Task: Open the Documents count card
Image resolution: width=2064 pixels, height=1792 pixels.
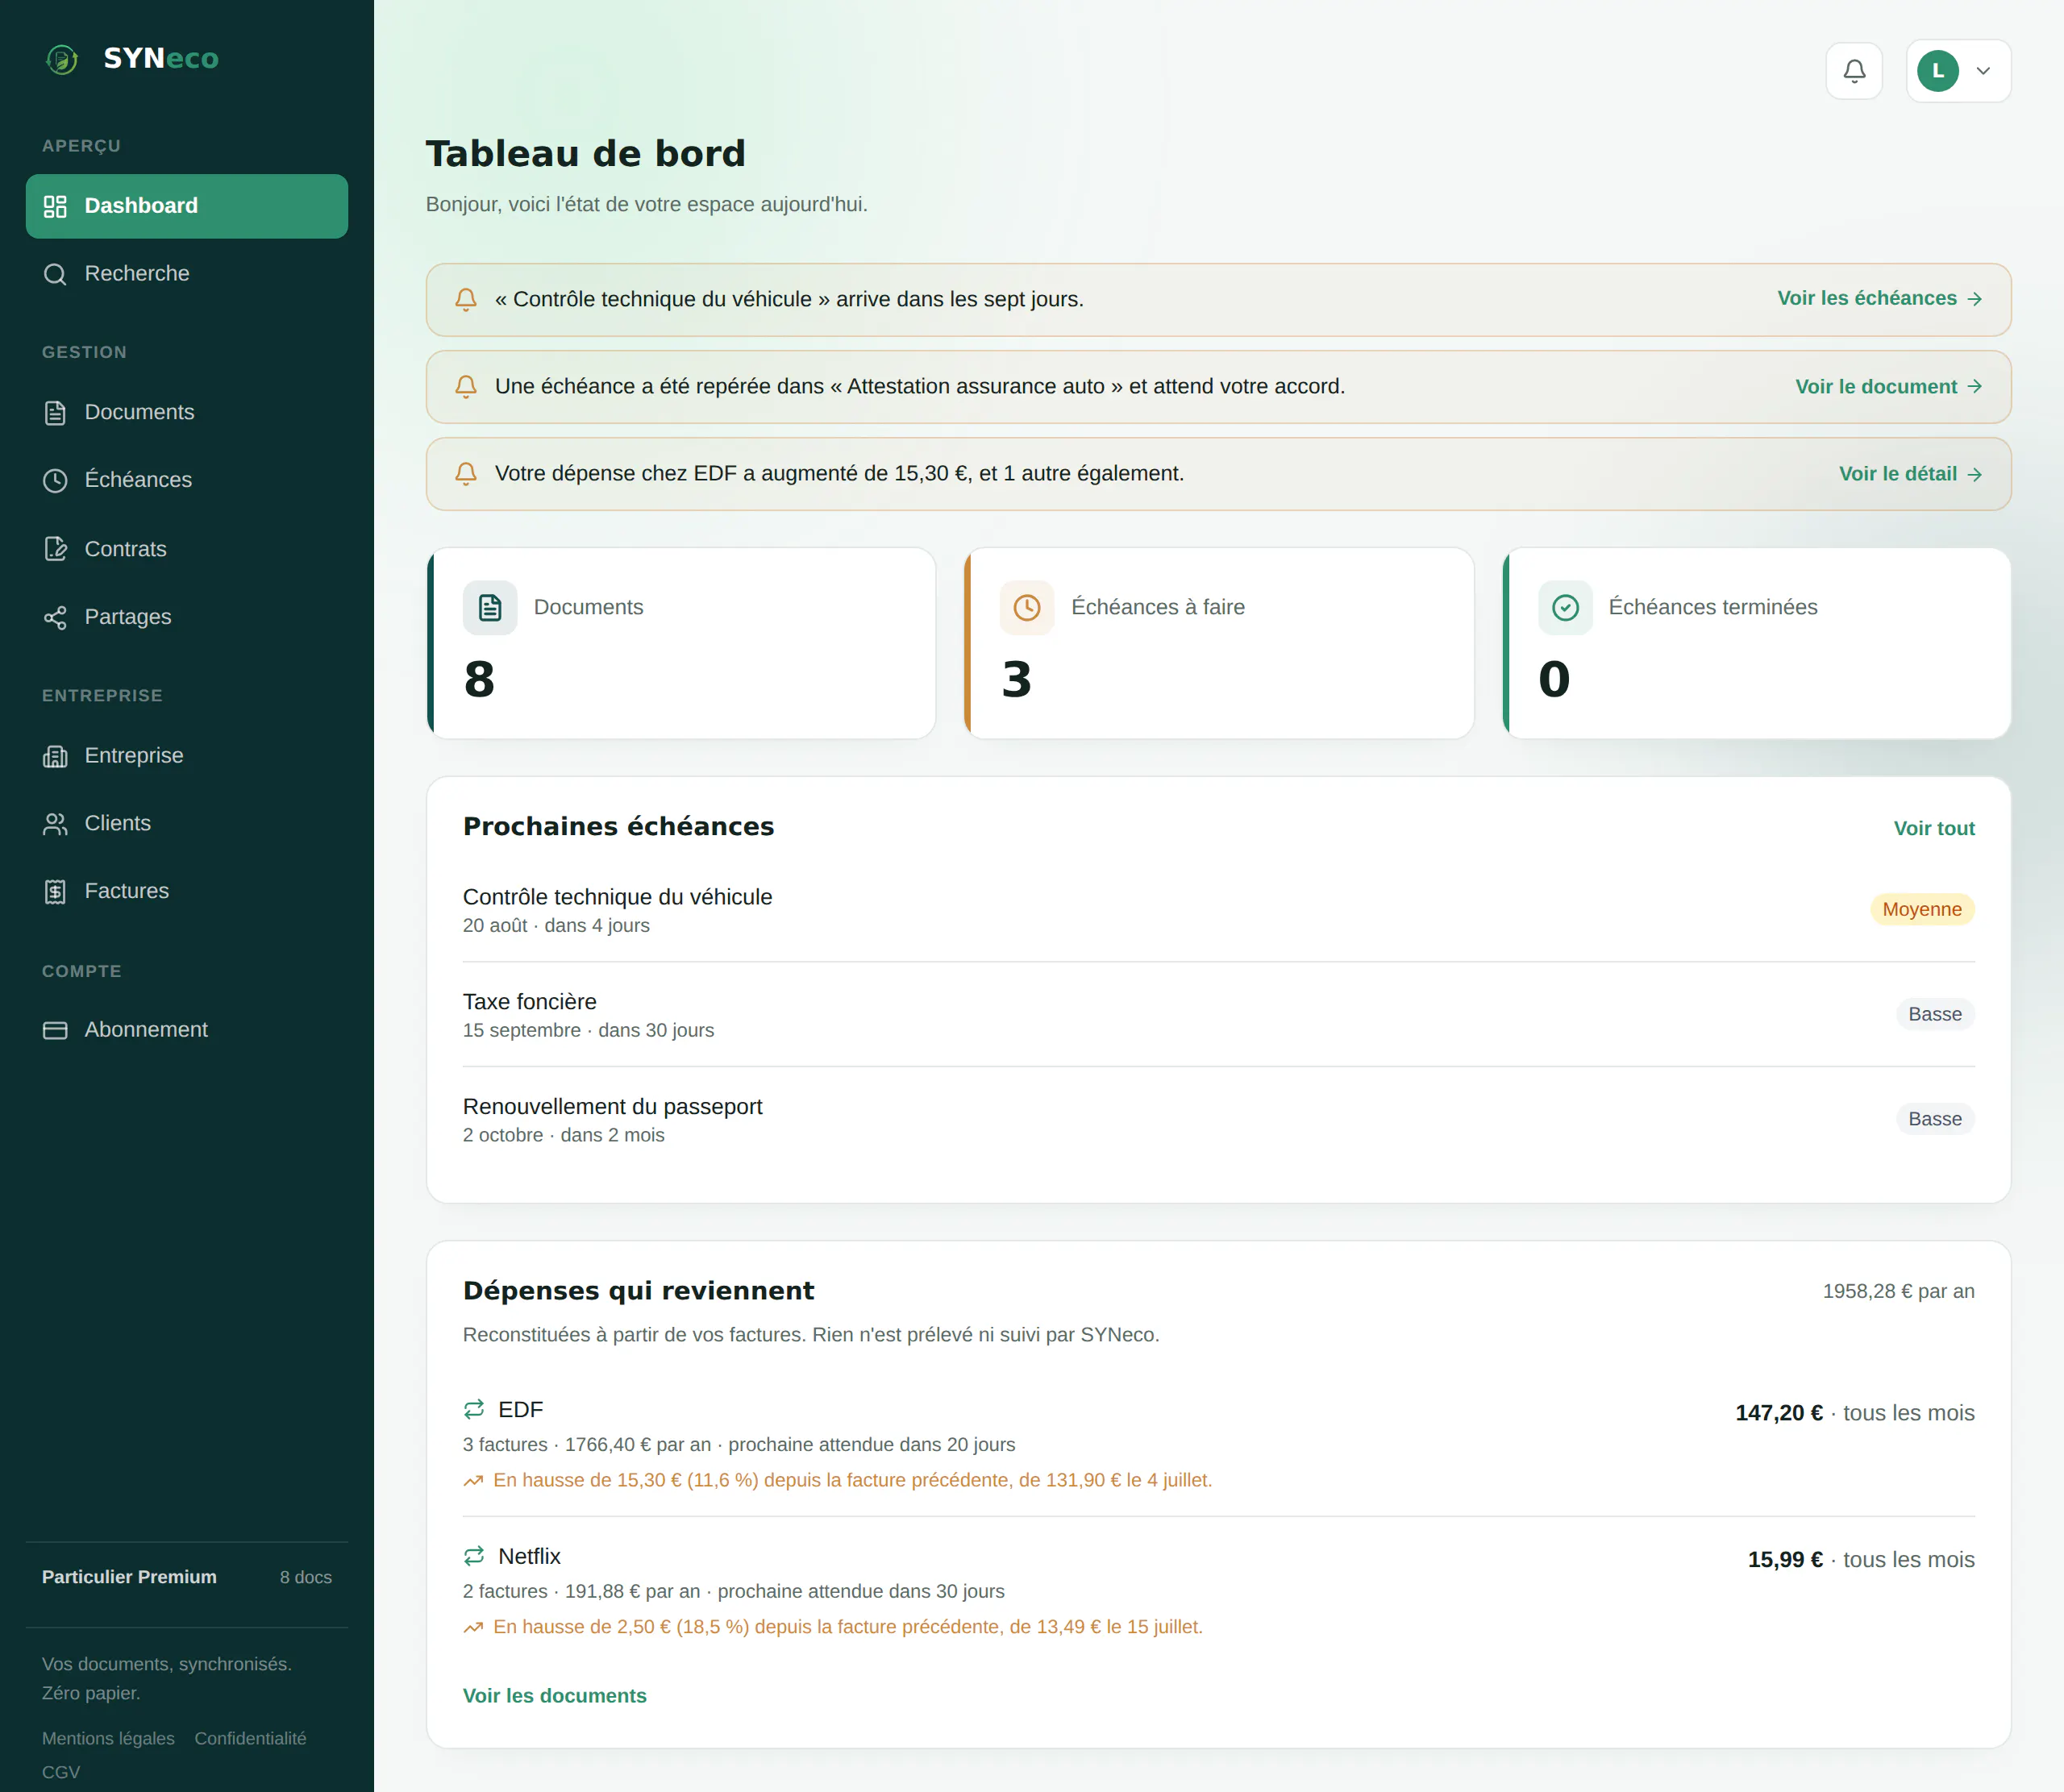Action: pos(681,643)
